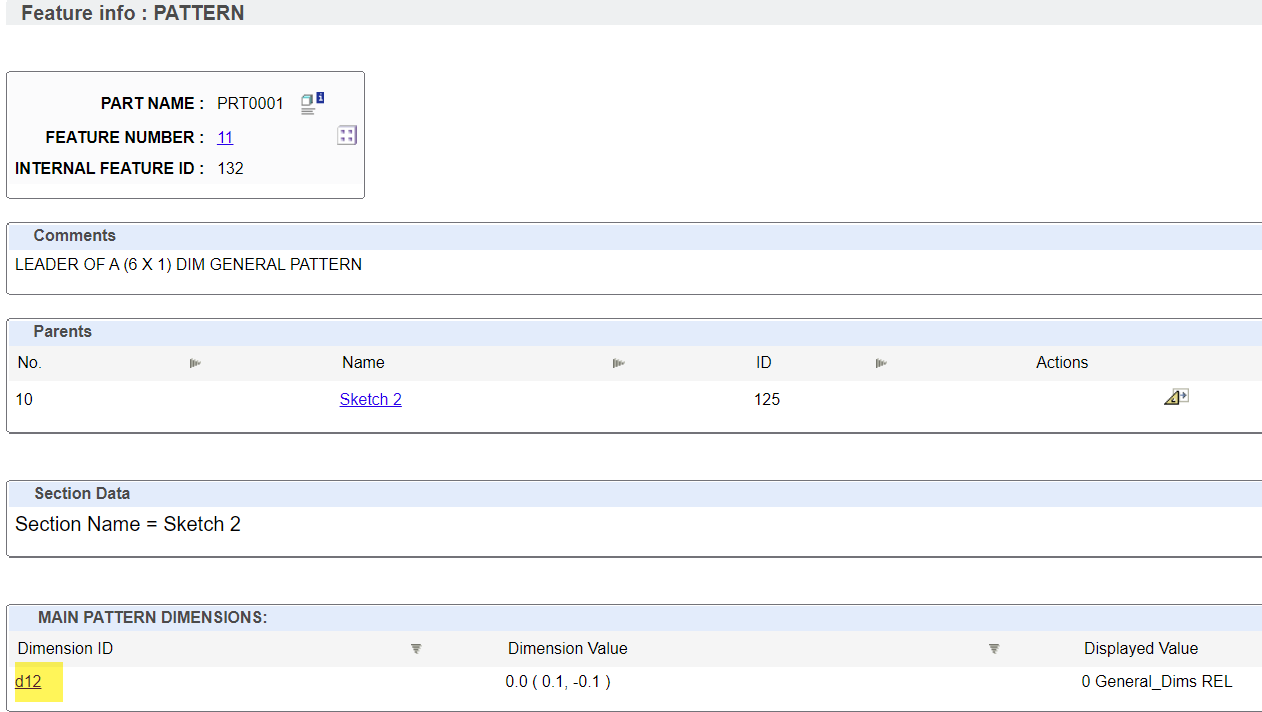Click the filter icon in the ID column
The width and height of the screenshot is (1262, 712).
(881, 364)
